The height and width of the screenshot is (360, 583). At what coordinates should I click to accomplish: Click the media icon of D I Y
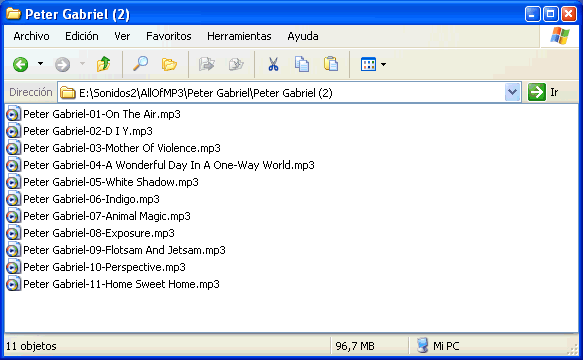click(x=13, y=131)
